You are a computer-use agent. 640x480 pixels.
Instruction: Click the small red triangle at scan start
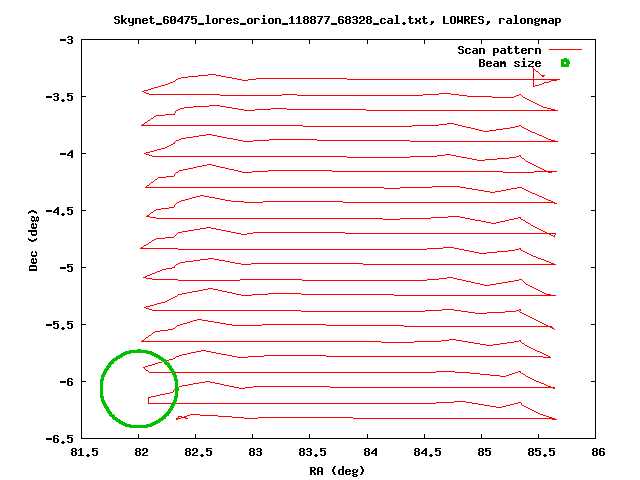(x=540, y=79)
